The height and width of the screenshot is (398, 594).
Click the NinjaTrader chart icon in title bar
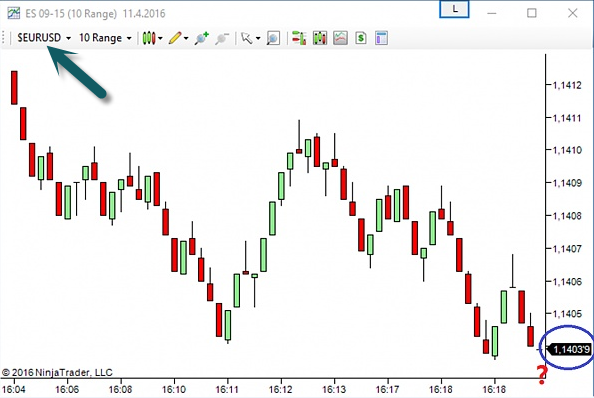pos(14,13)
